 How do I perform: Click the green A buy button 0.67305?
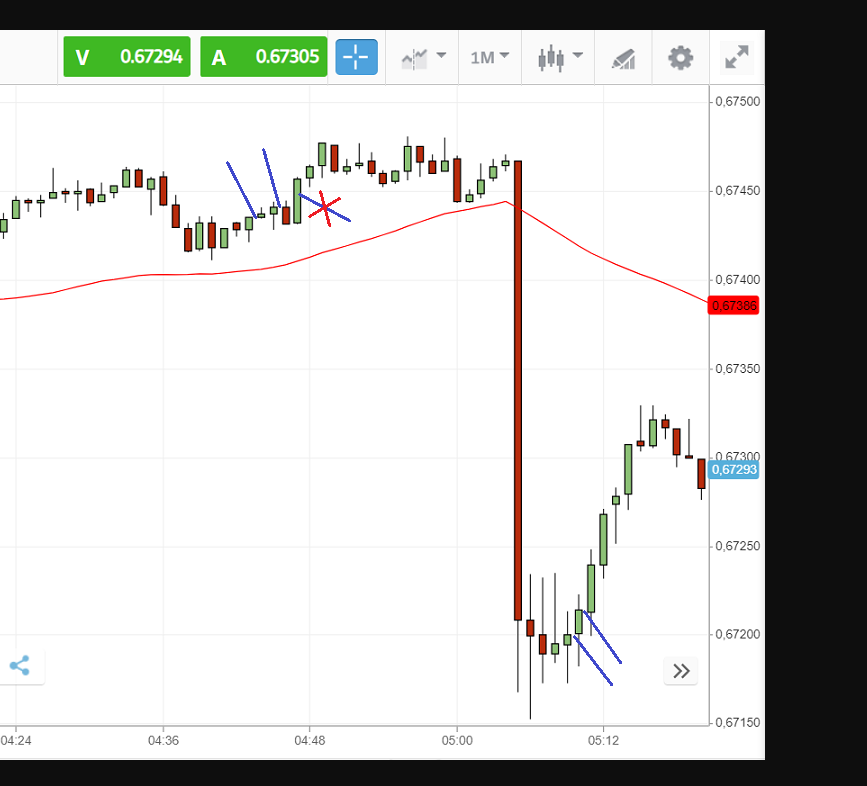(263, 56)
